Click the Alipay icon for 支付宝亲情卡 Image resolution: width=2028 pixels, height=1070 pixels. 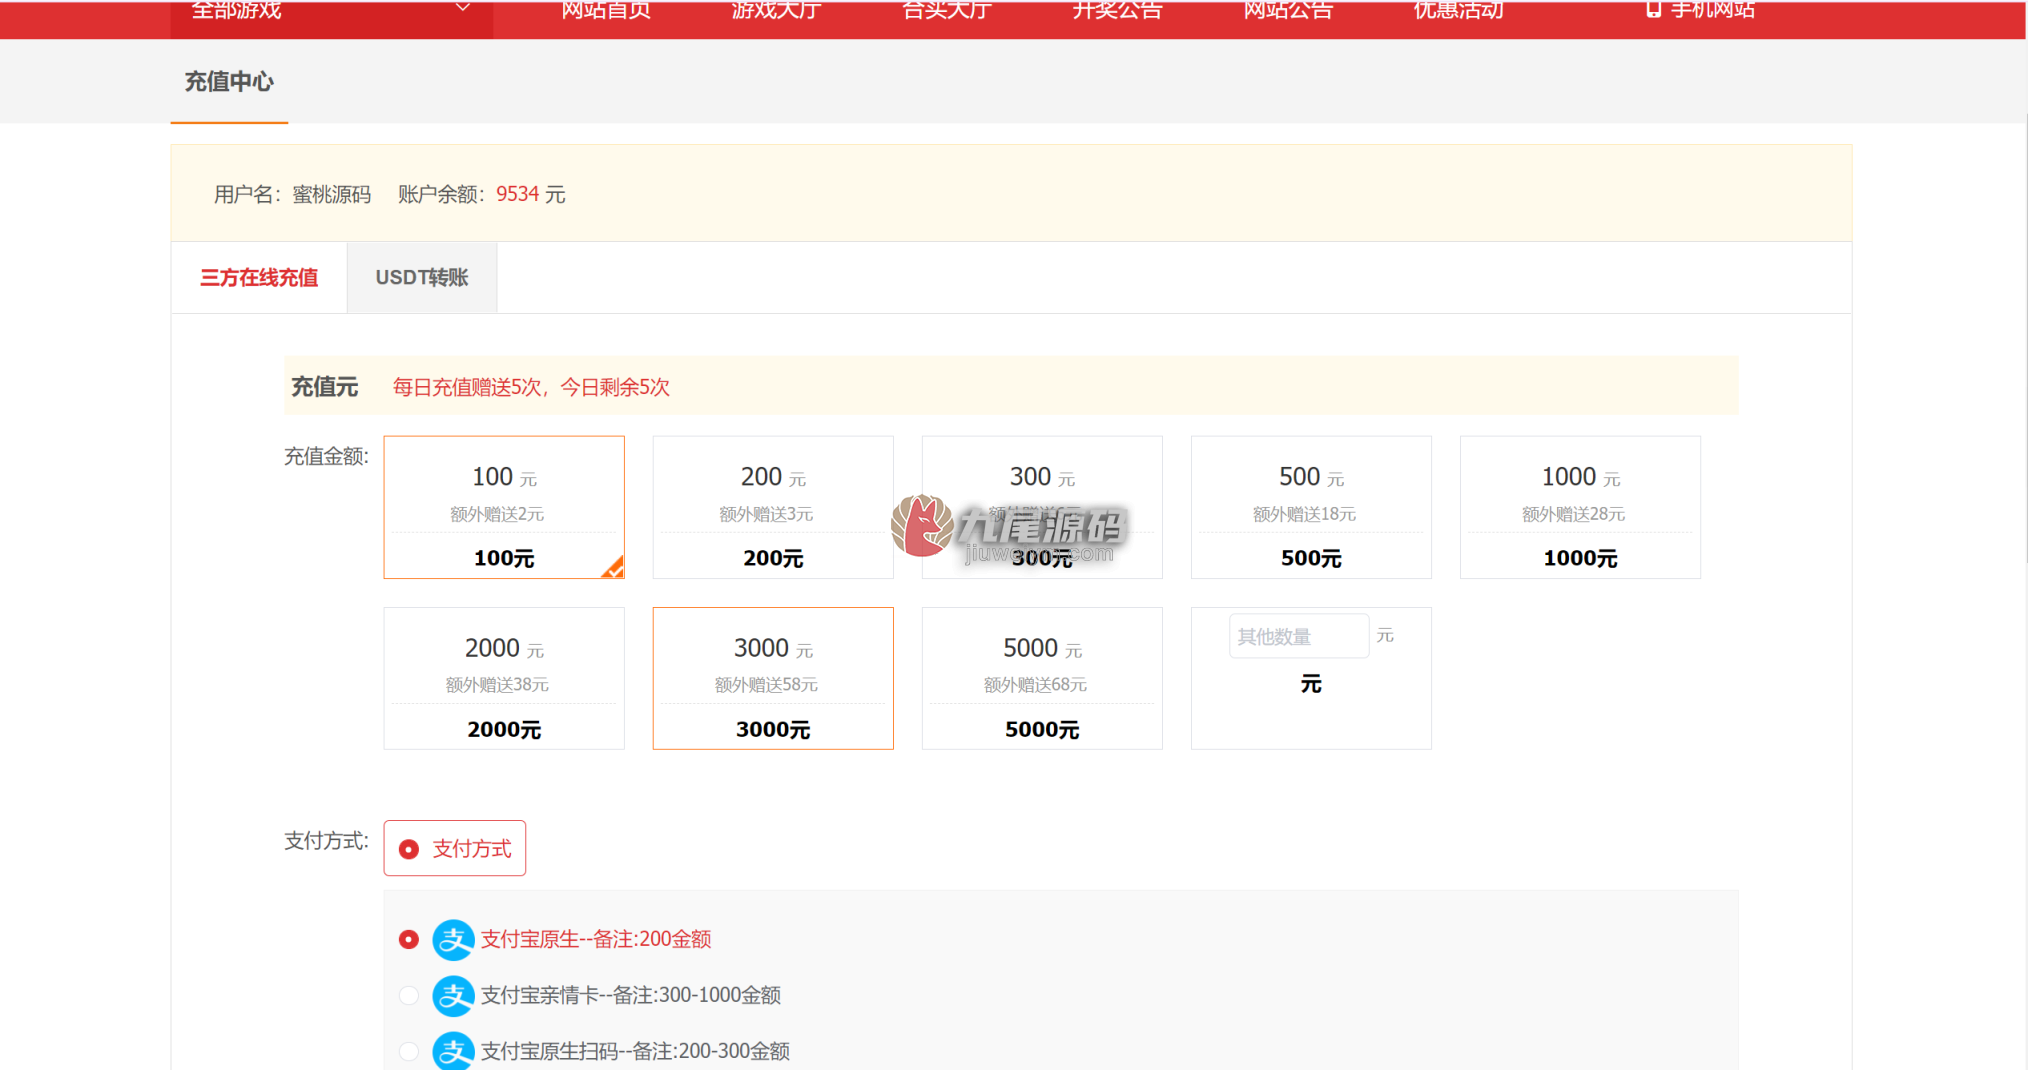point(453,995)
